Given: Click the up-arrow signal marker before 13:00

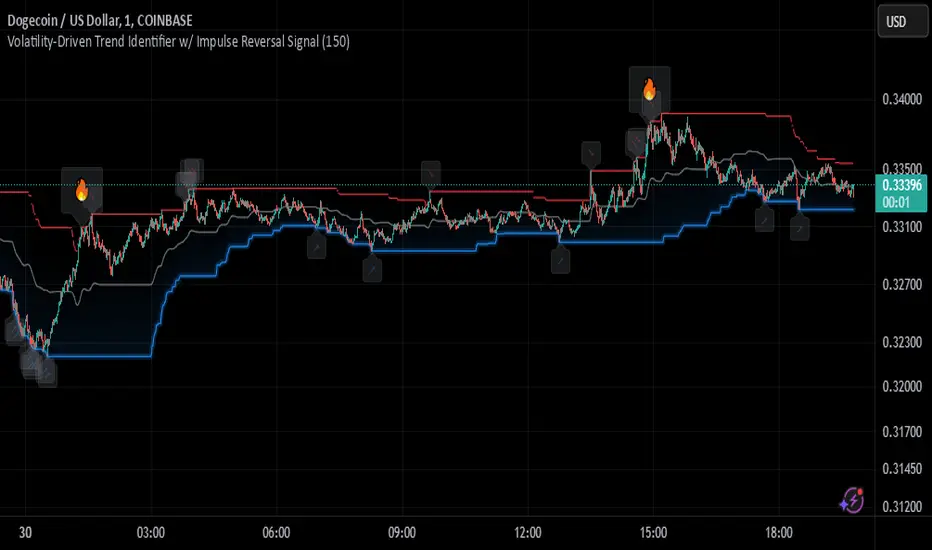Looking at the screenshot, I should pos(560,261).
